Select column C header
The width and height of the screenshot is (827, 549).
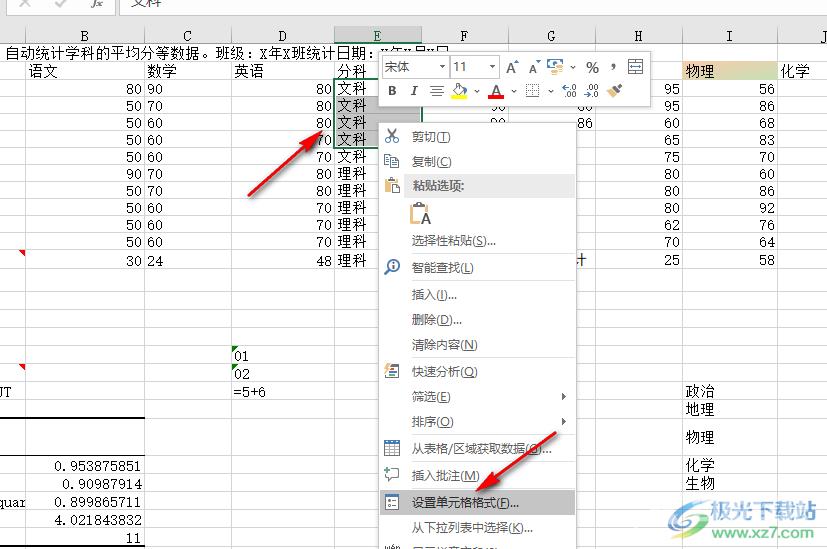[188, 36]
